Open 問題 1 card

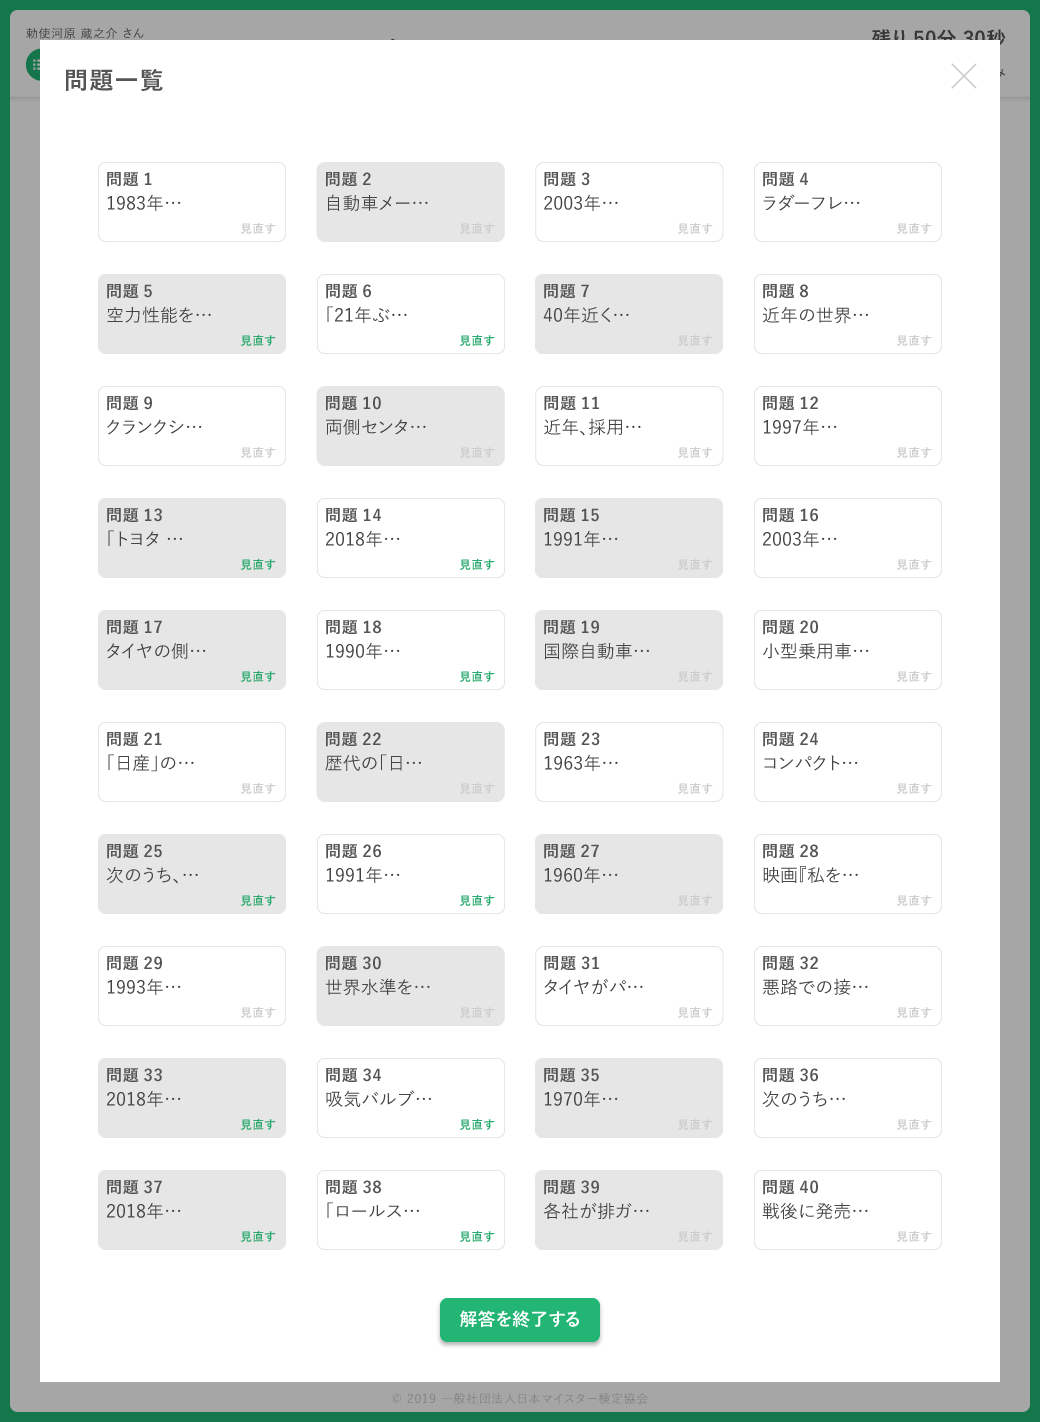pos(192,202)
